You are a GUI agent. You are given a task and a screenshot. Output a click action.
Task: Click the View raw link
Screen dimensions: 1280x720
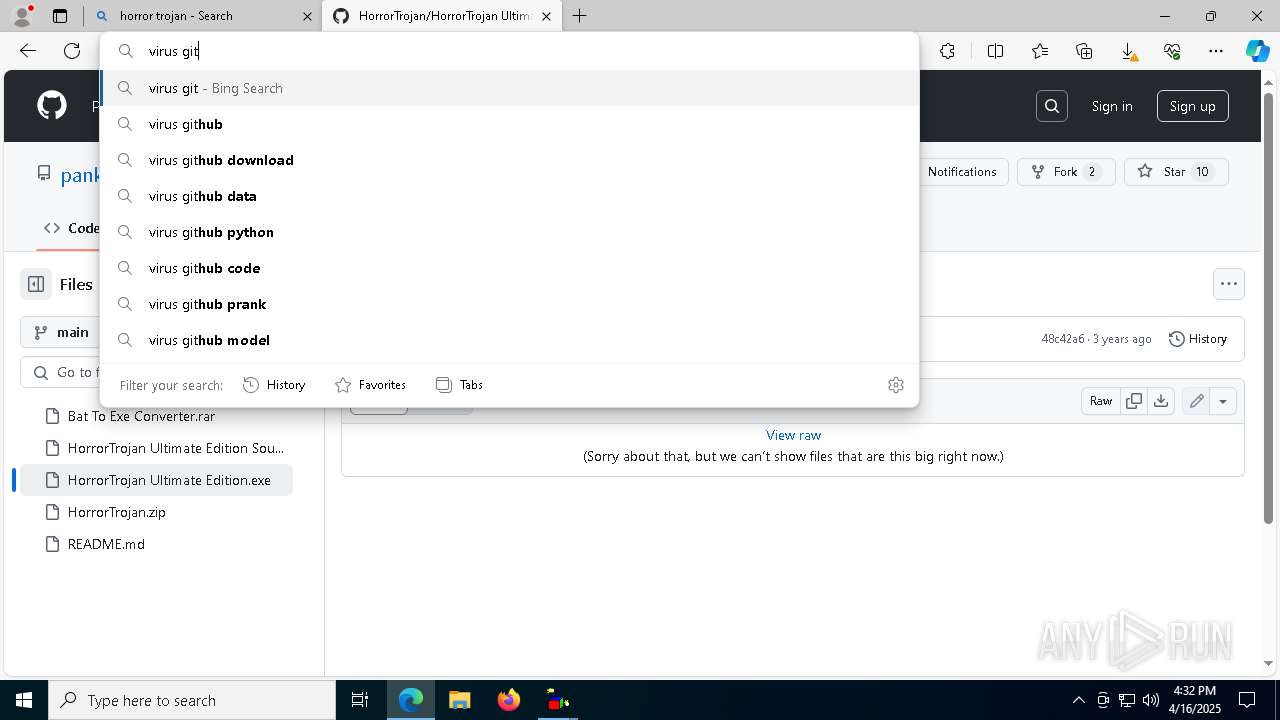pos(793,435)
